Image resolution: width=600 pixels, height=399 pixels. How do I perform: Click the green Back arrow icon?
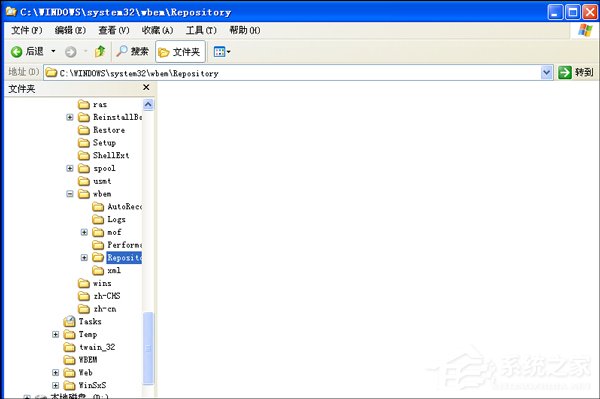[x=16, y=52]
